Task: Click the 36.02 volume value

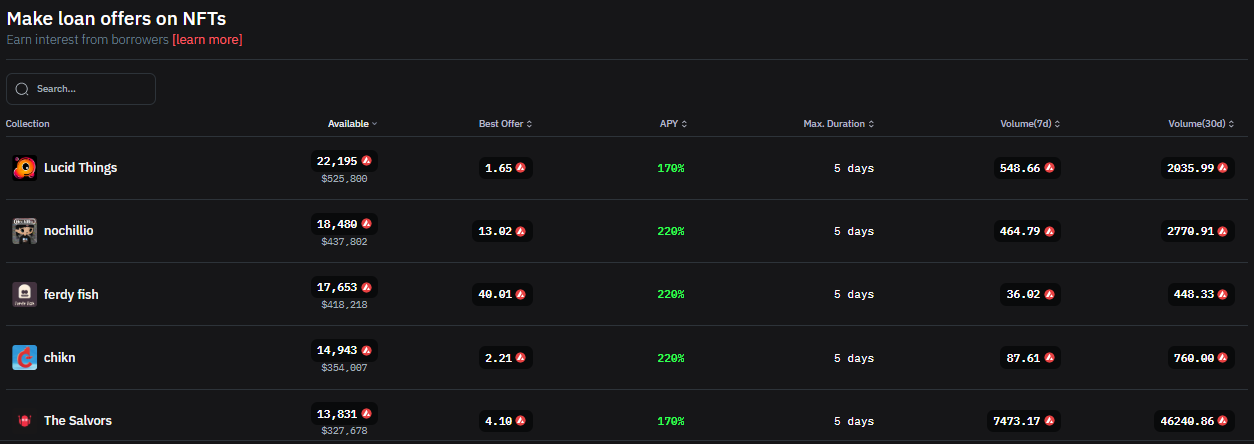Action: [1024, 294]
